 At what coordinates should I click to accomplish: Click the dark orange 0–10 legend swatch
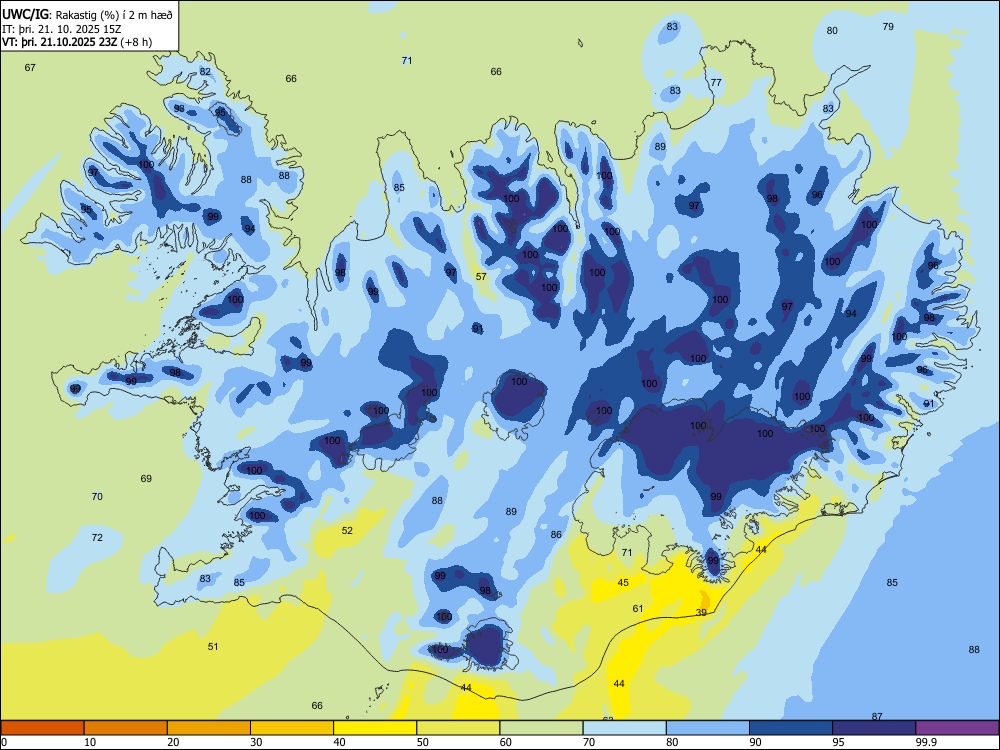[x=42, y=728]
